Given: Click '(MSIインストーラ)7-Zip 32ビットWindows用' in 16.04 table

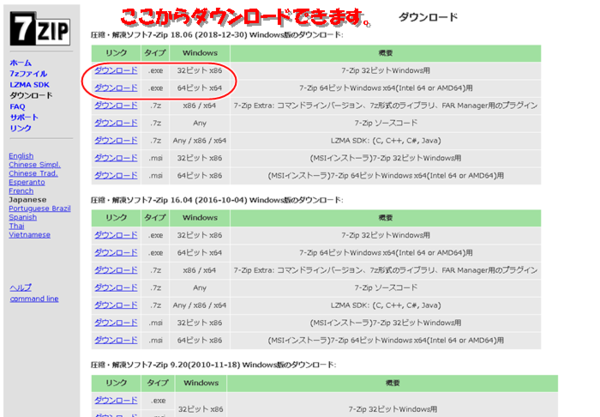Looking at the screenshot, I should pos(386,323).
